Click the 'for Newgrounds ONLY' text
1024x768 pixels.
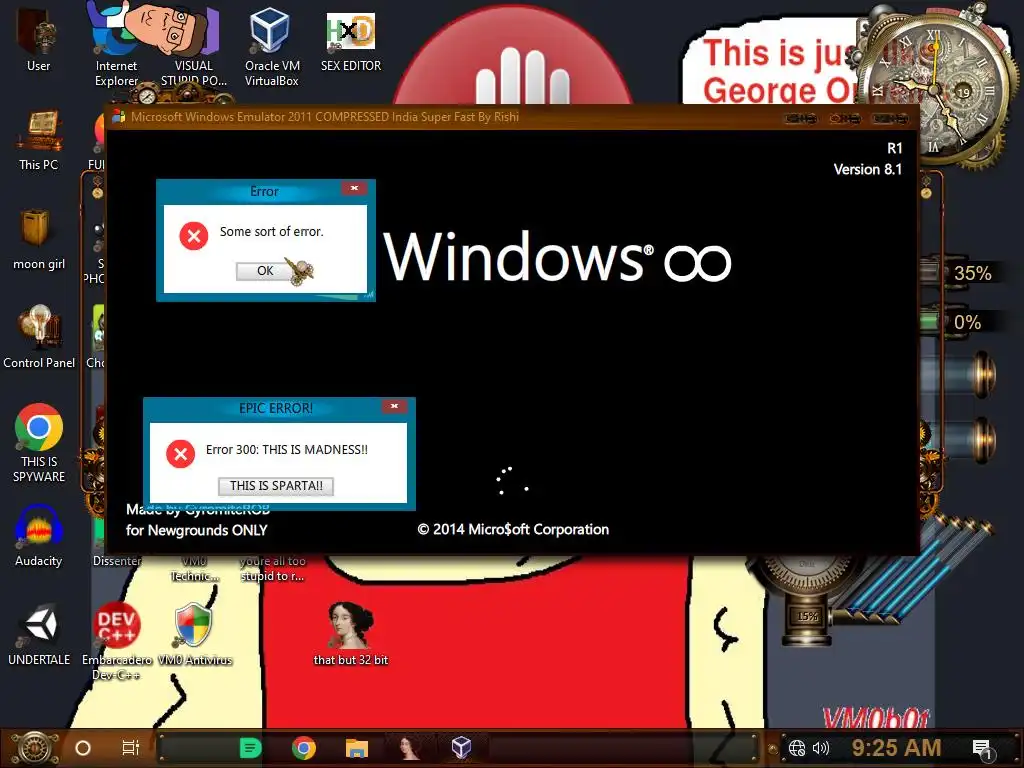(x=197, y=530)
